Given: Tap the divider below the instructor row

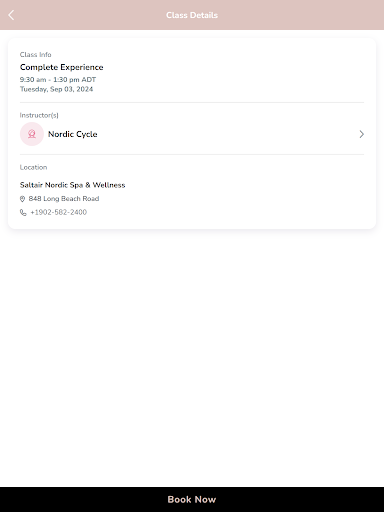Looking at the screenshot, I should pyautogui.click(x=192, y=155).
